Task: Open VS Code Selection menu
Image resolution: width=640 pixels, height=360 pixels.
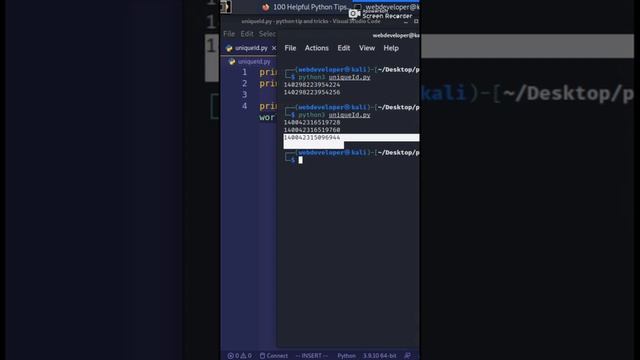Action: tap(267, 34)
